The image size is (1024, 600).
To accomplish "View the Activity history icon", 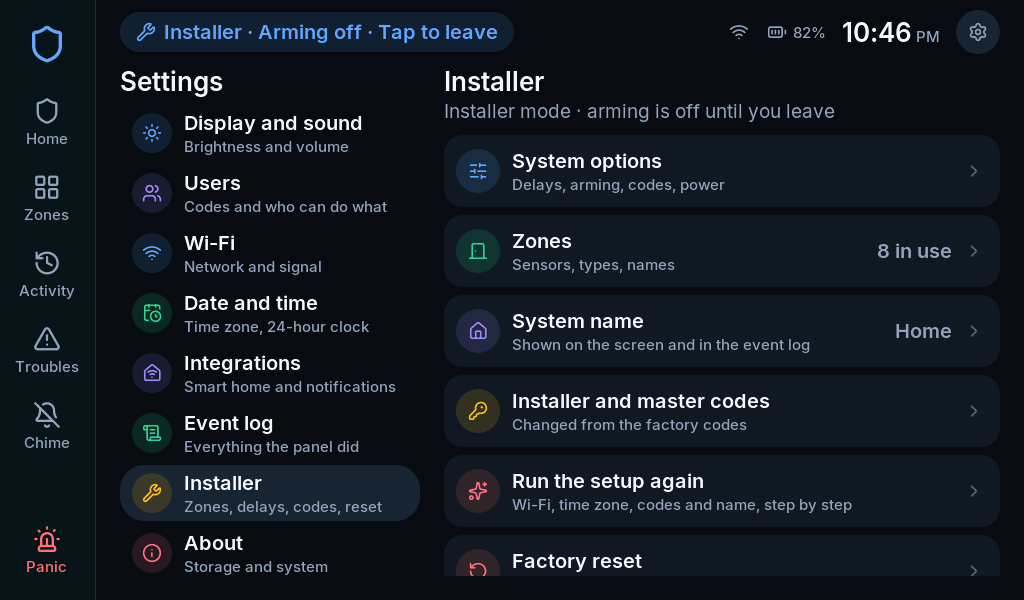I will point(46,263).
